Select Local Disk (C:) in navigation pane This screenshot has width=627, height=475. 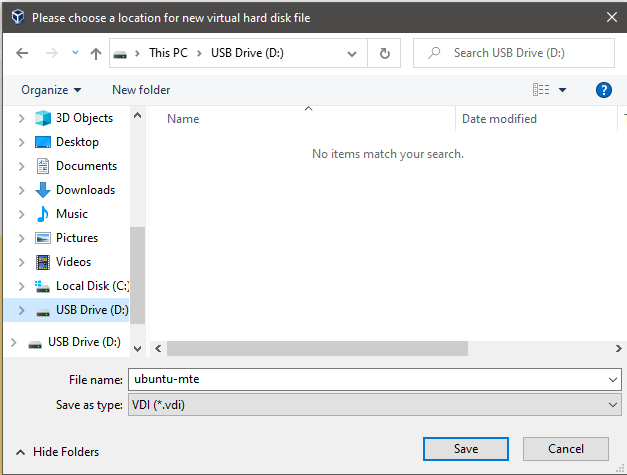(x=92, y=286)
